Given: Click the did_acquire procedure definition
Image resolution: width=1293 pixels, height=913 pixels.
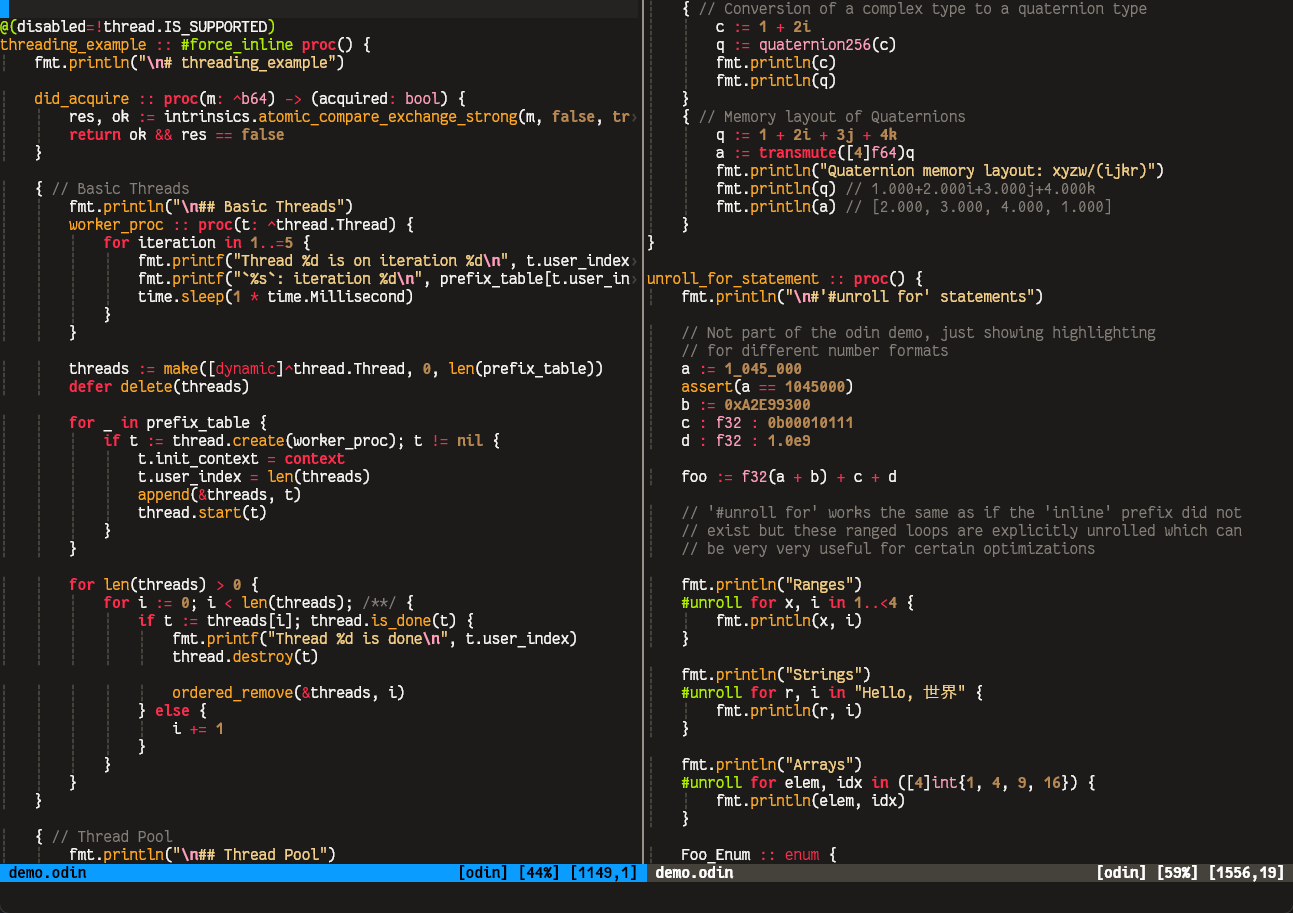Looking at the screenshot, I should click(82, 99).
